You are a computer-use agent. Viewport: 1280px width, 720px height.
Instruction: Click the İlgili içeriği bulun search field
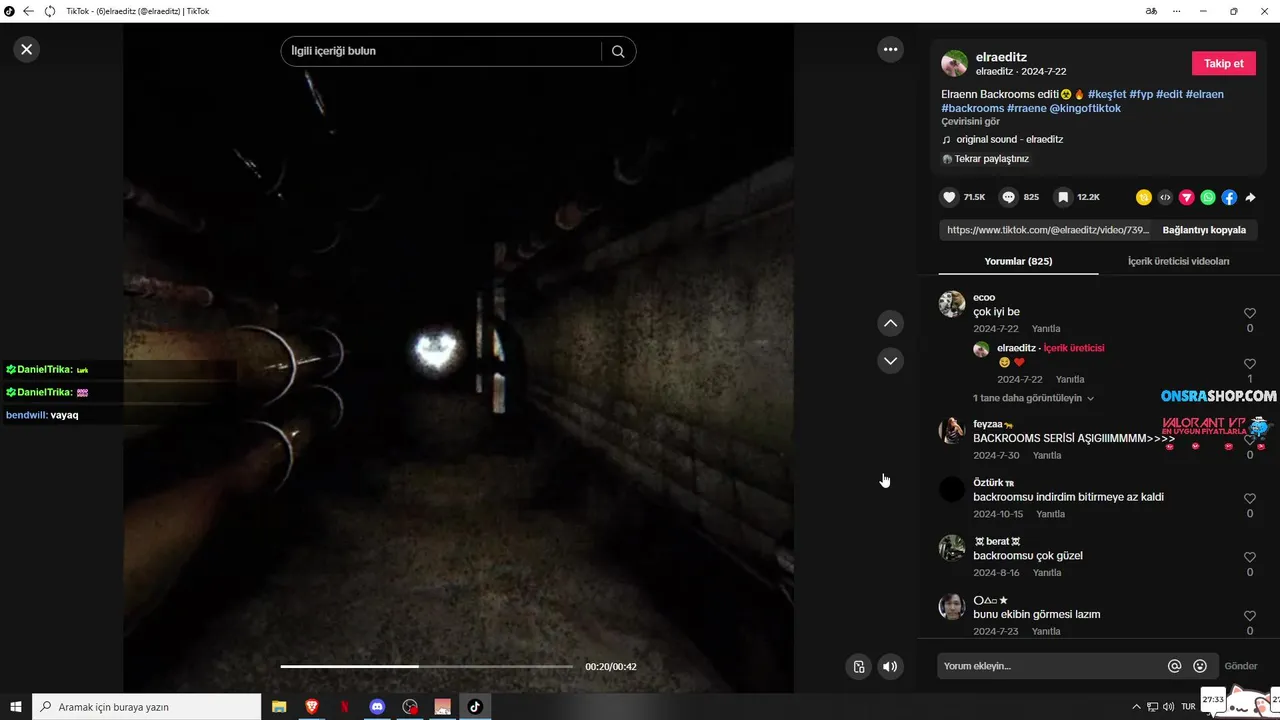(441, 51)
